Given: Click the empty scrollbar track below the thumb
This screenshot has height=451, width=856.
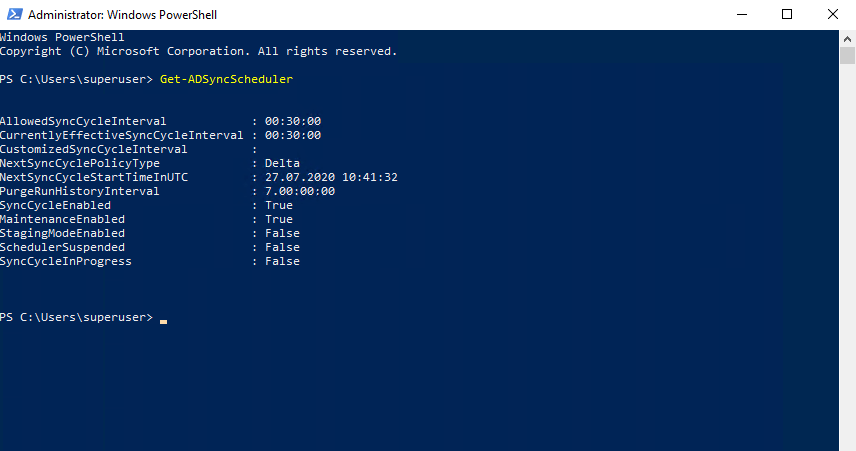Looking at the screenshot, I should pos(847,257).
